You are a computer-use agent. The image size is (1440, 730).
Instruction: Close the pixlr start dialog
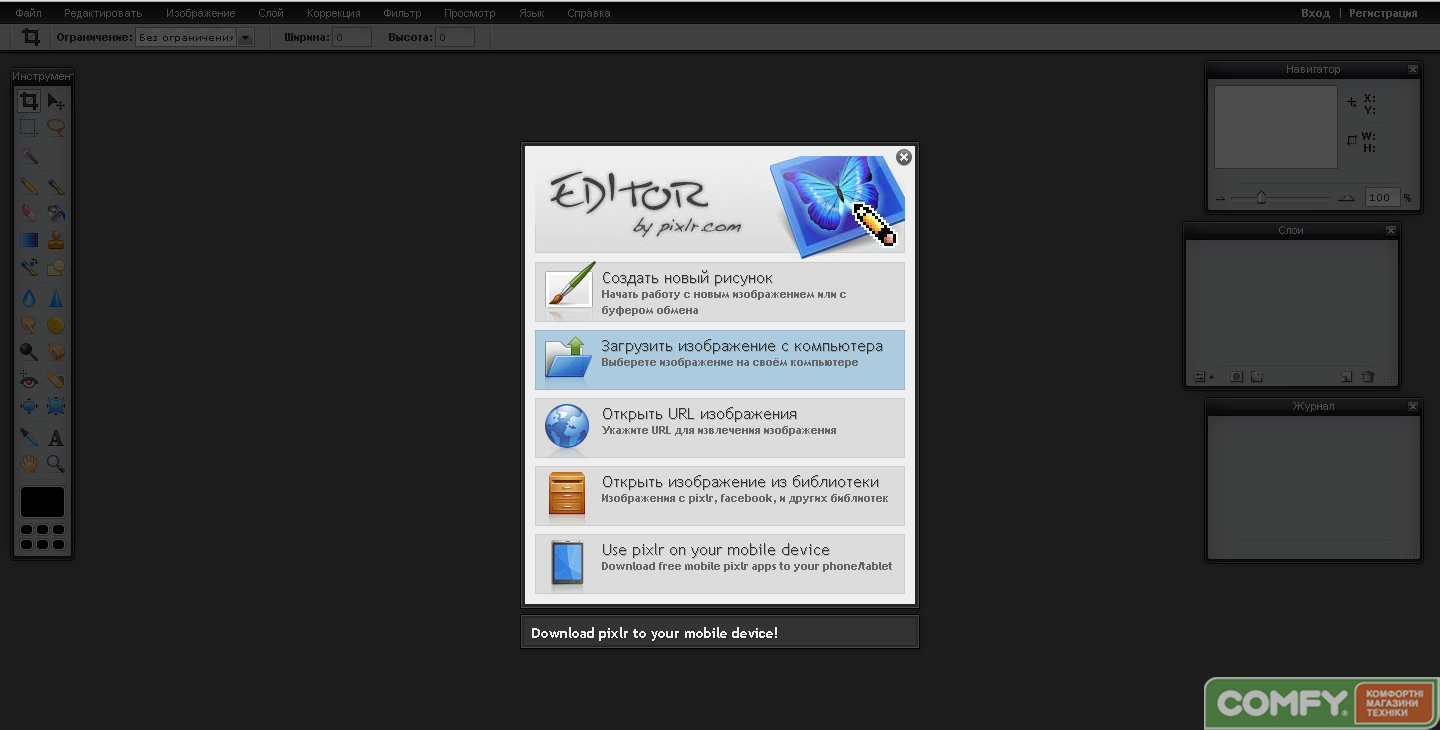(x=904, y=157)
